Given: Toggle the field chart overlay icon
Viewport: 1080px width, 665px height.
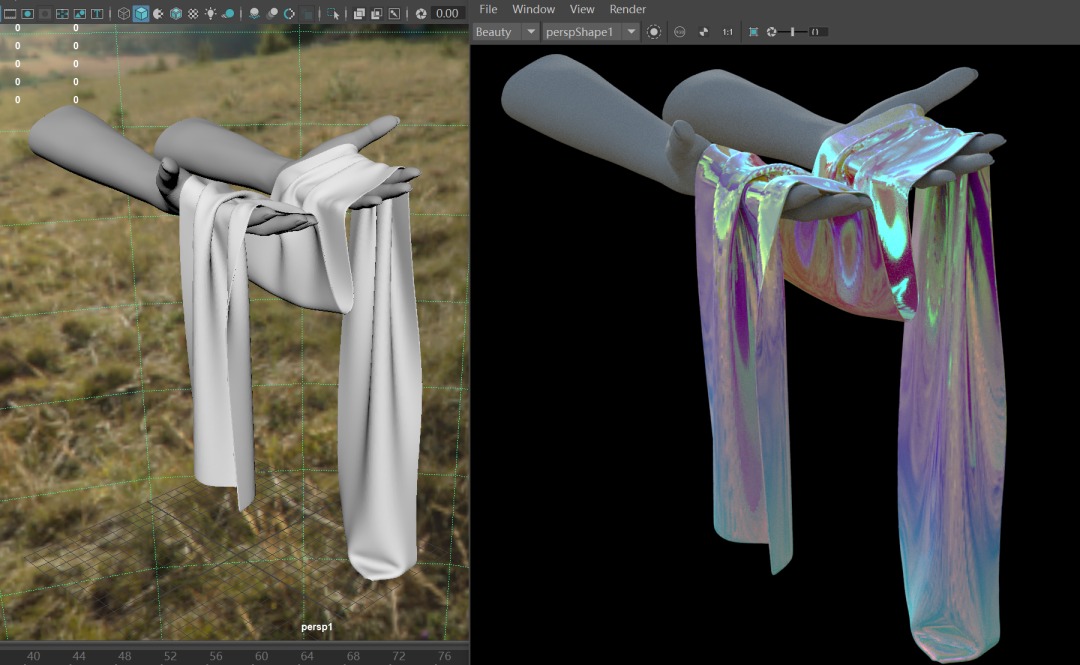Looking at the screenshot, I should (x=63, y=13).
